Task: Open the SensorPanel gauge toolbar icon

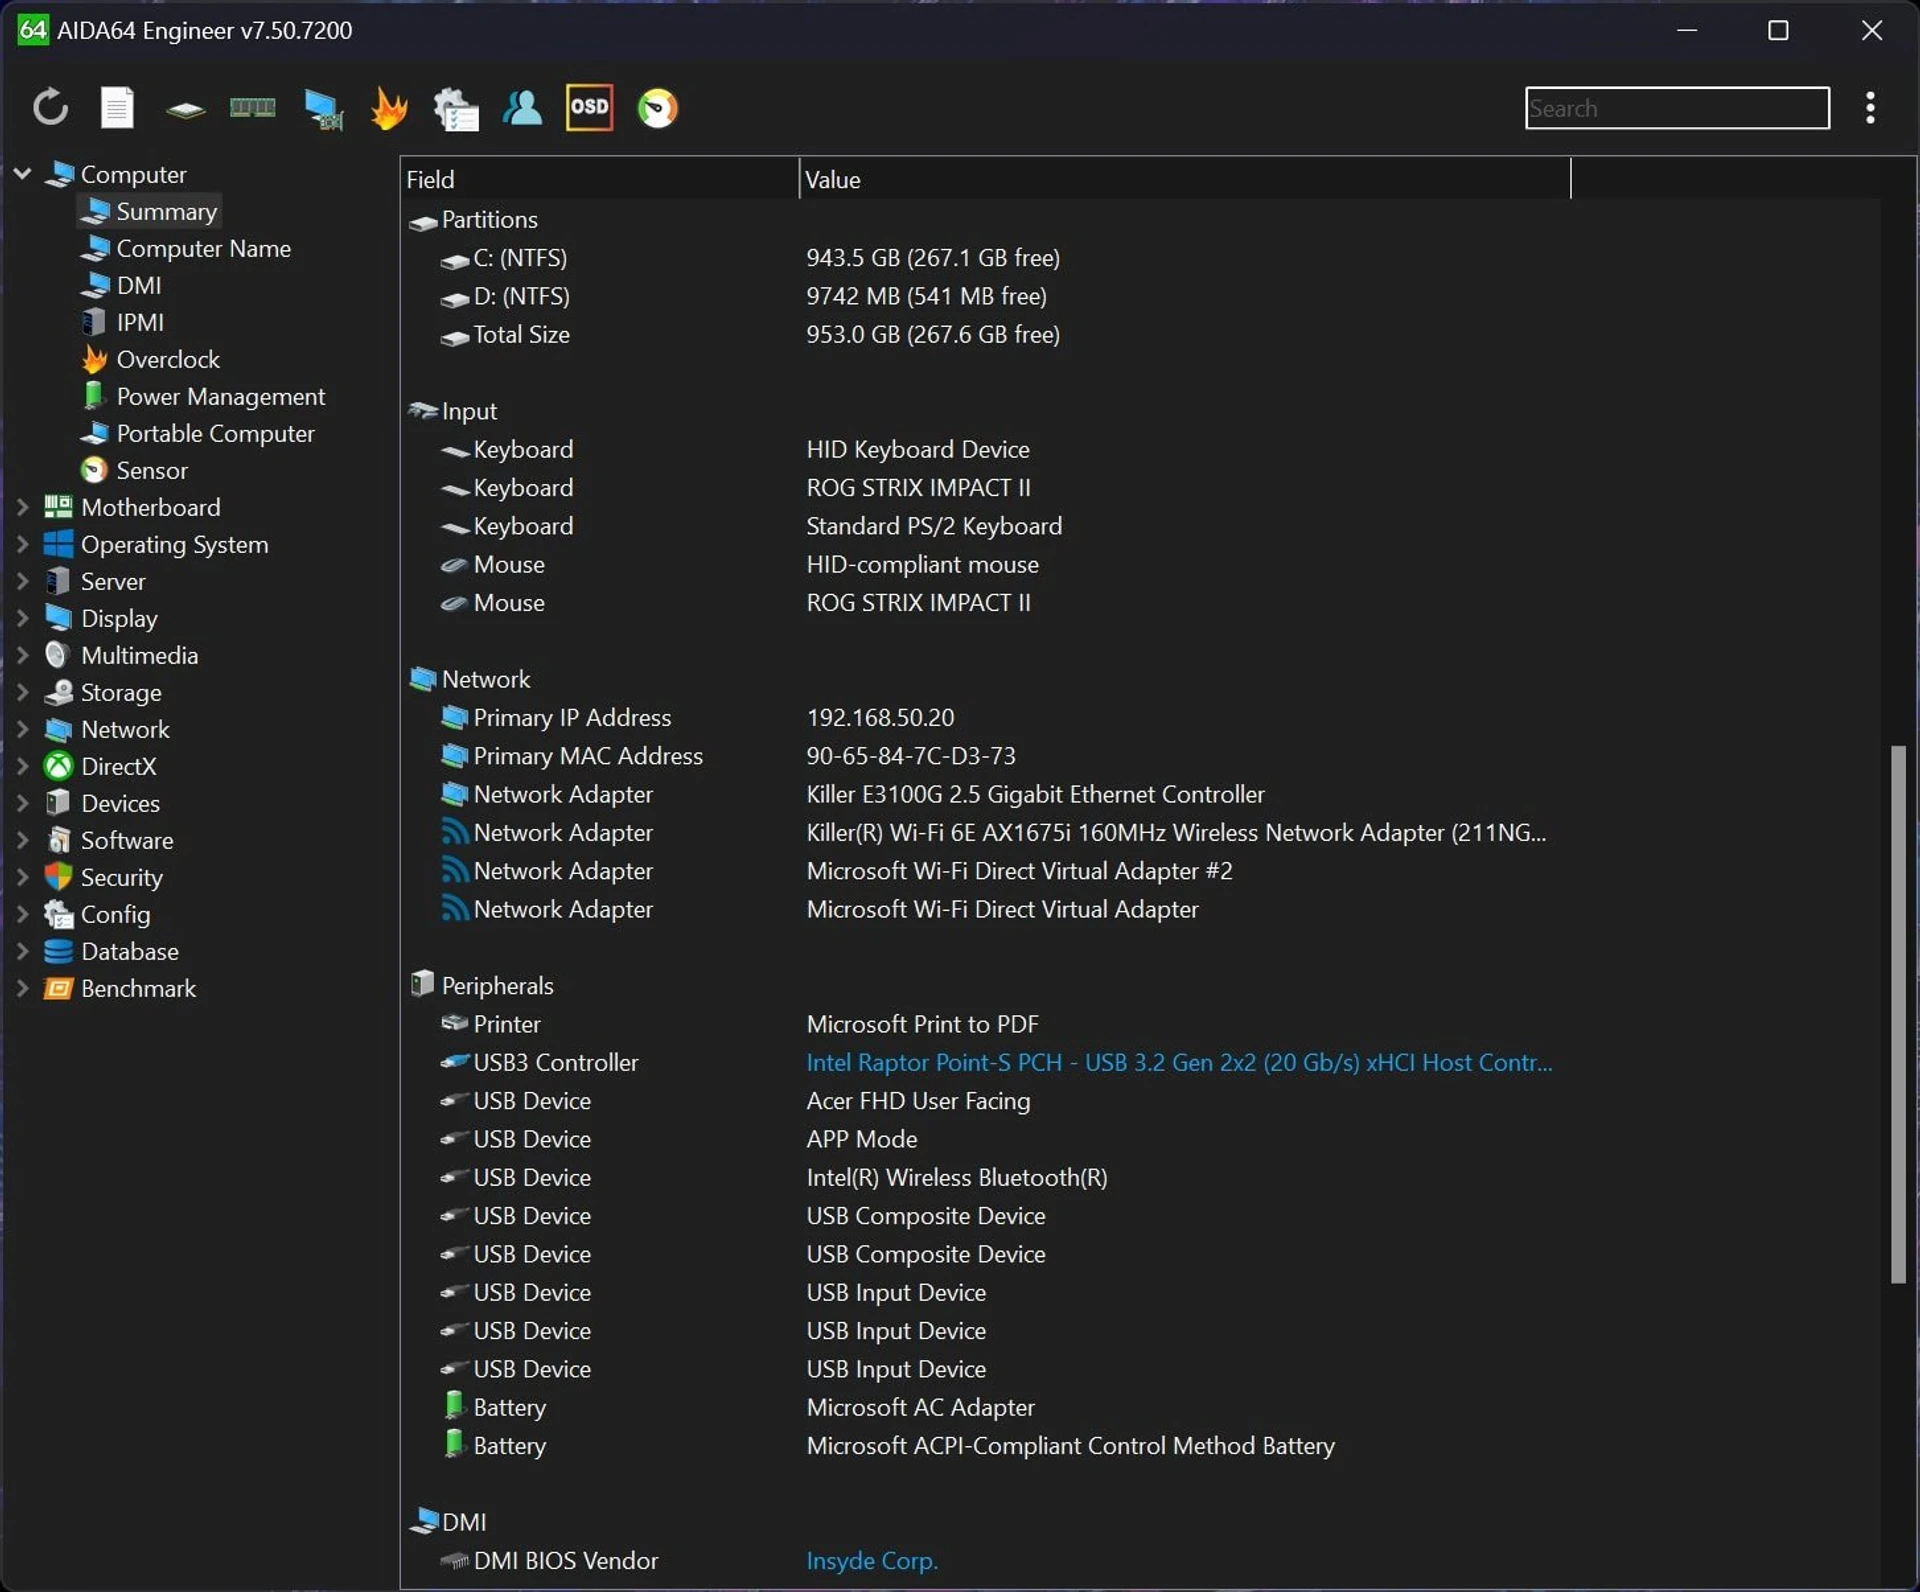Action: pos(657,108)
